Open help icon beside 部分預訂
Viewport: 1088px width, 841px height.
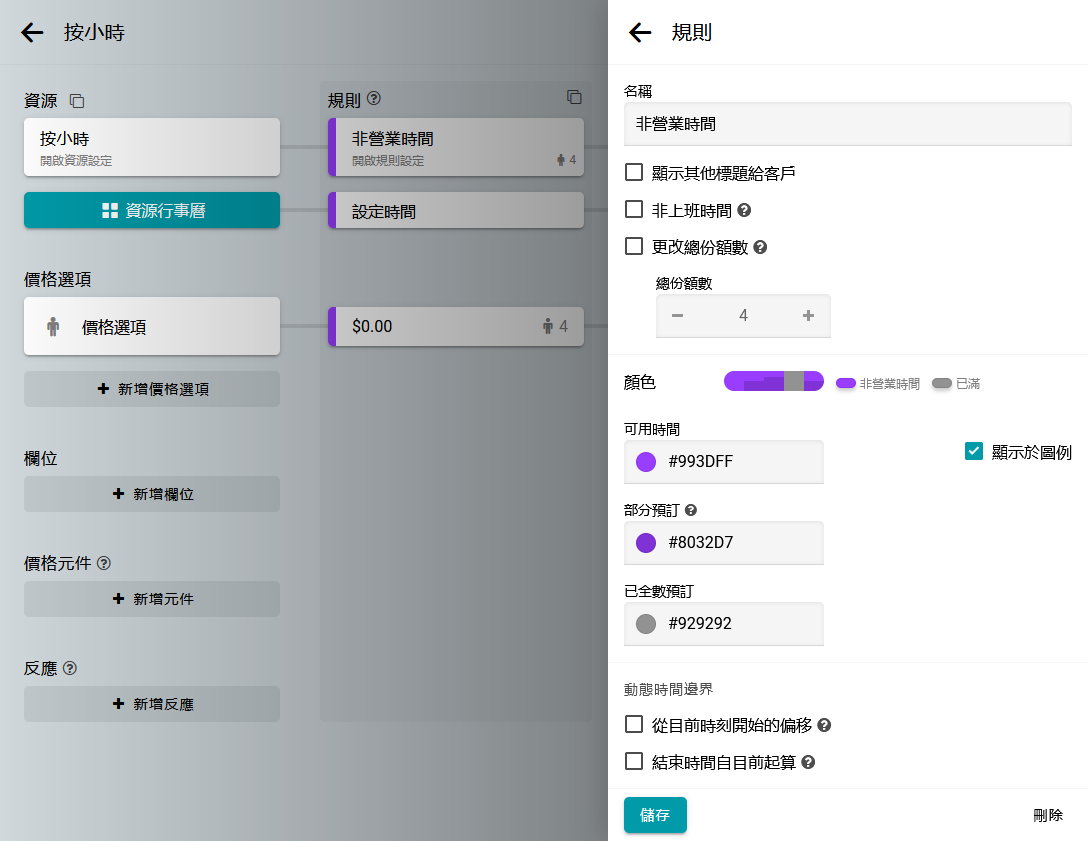point(691,510)
